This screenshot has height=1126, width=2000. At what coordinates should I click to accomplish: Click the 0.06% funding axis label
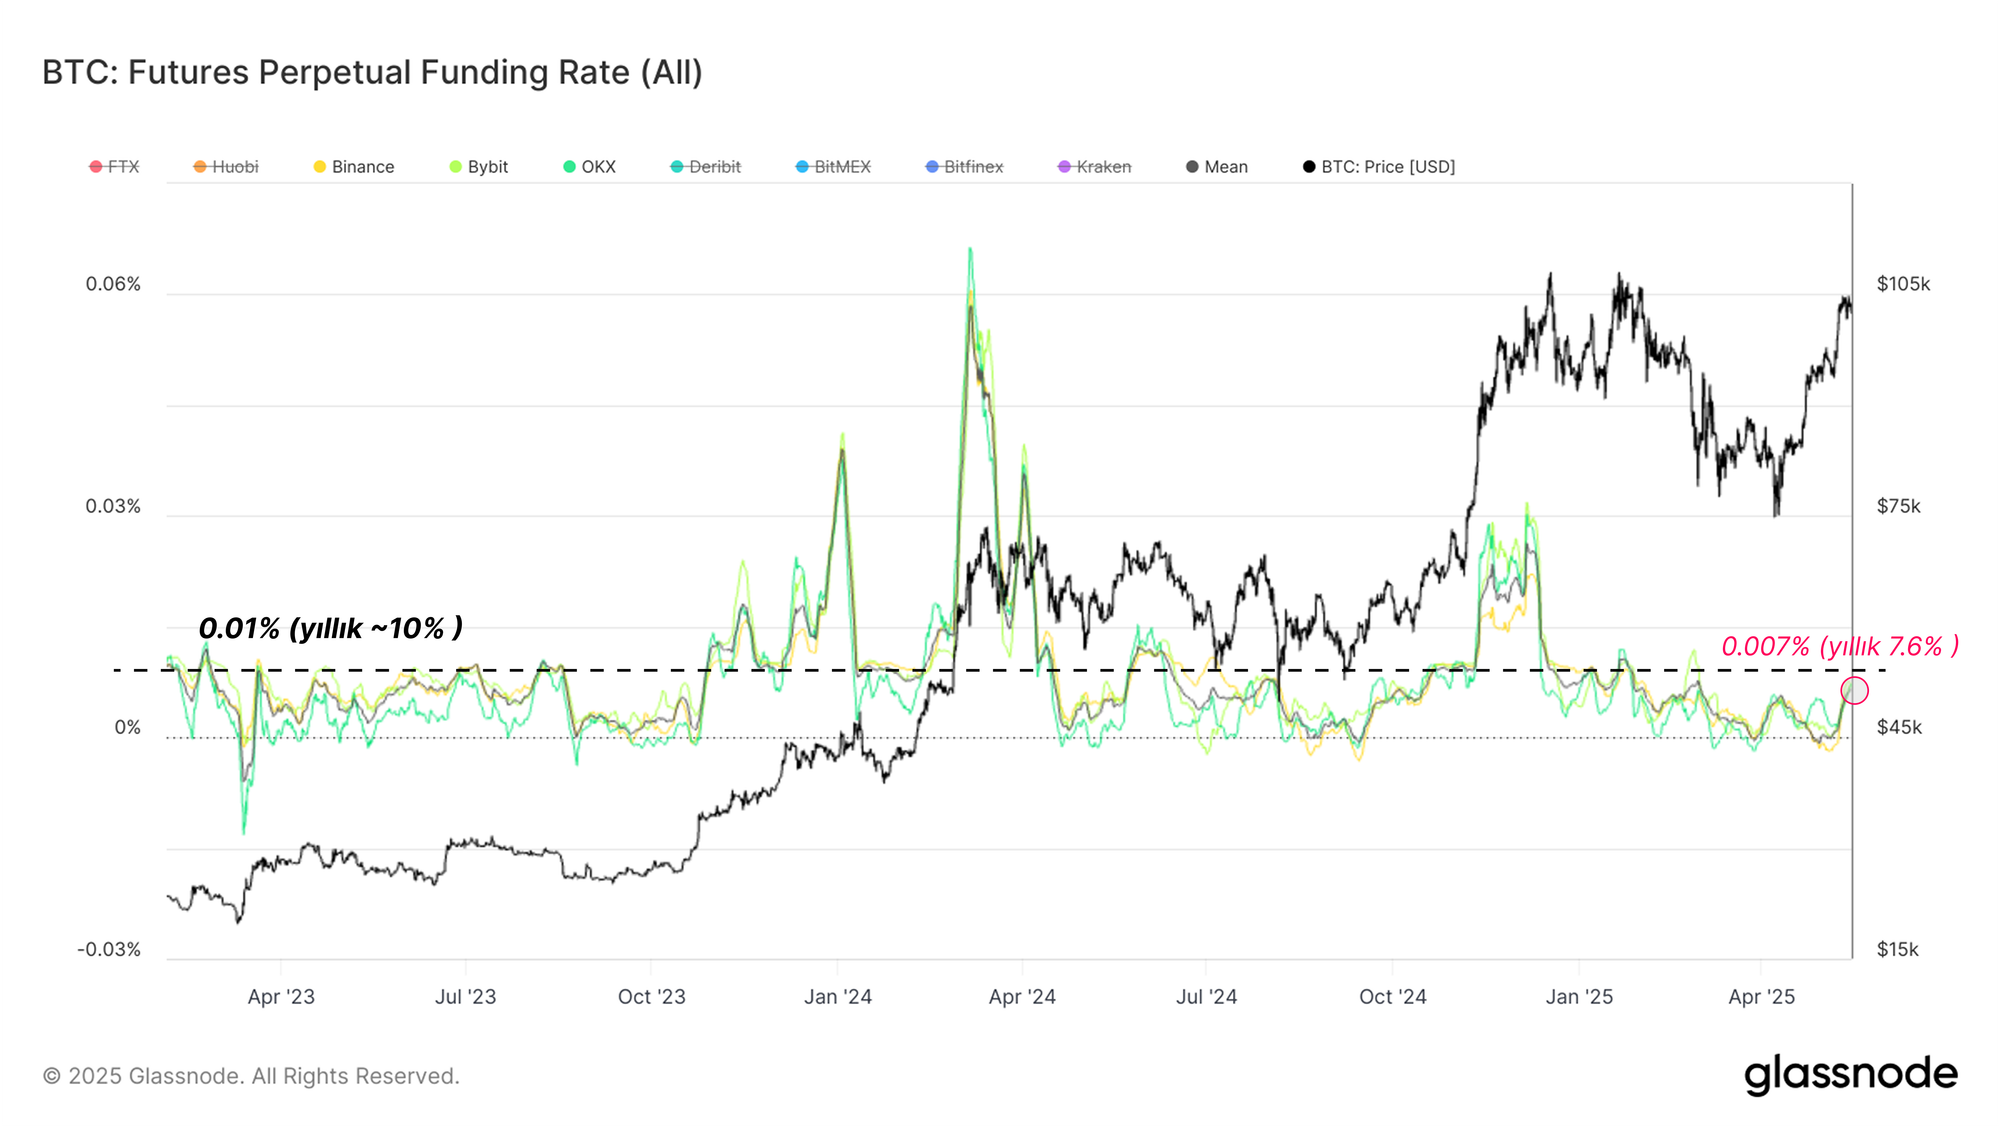tap(113, 284)
